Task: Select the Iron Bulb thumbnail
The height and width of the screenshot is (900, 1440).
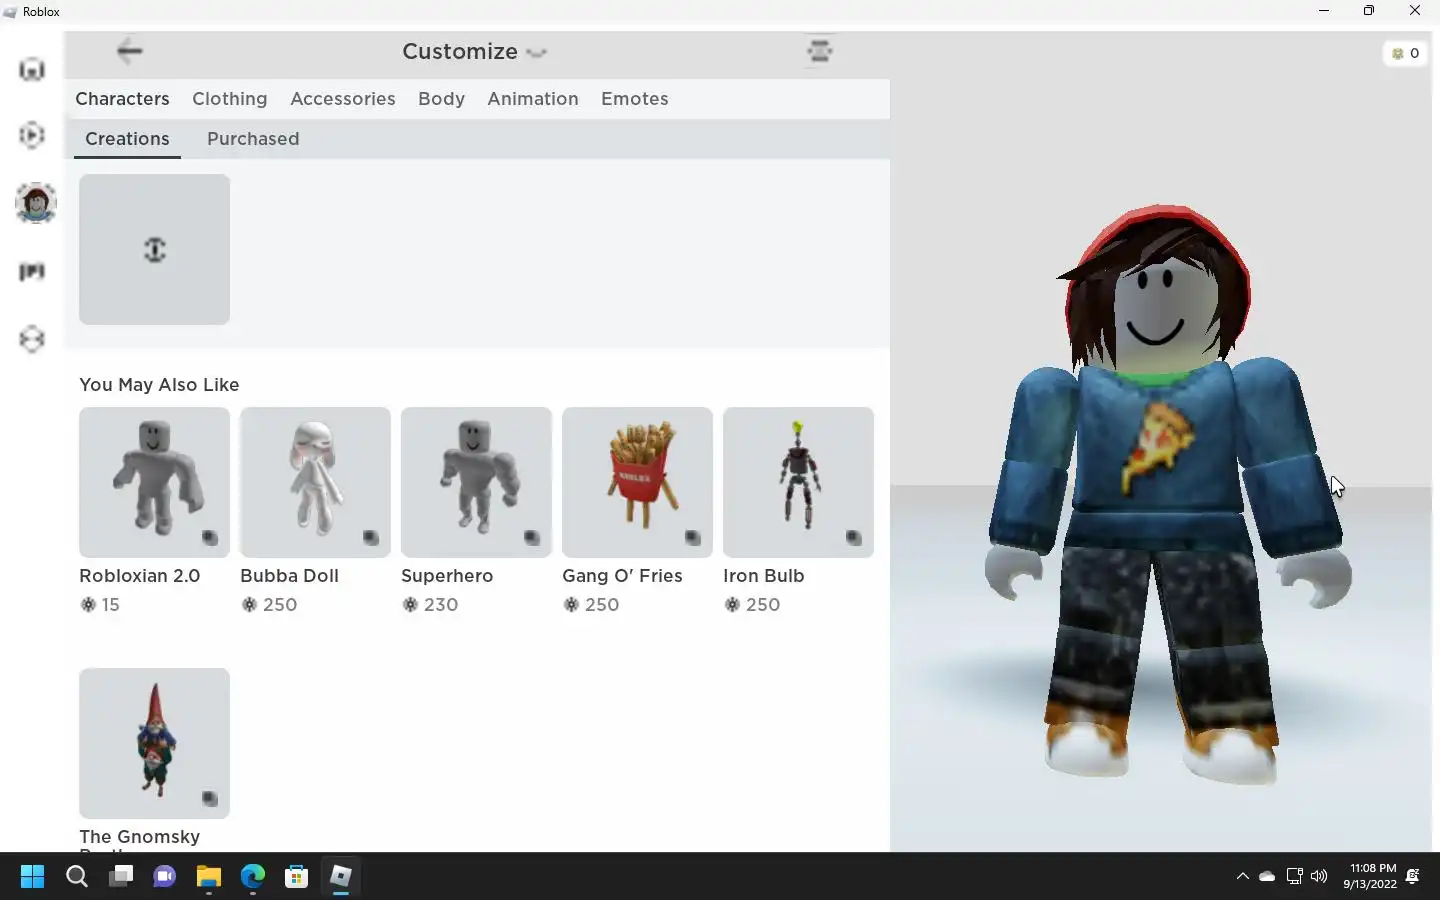Action: (798, 482)
